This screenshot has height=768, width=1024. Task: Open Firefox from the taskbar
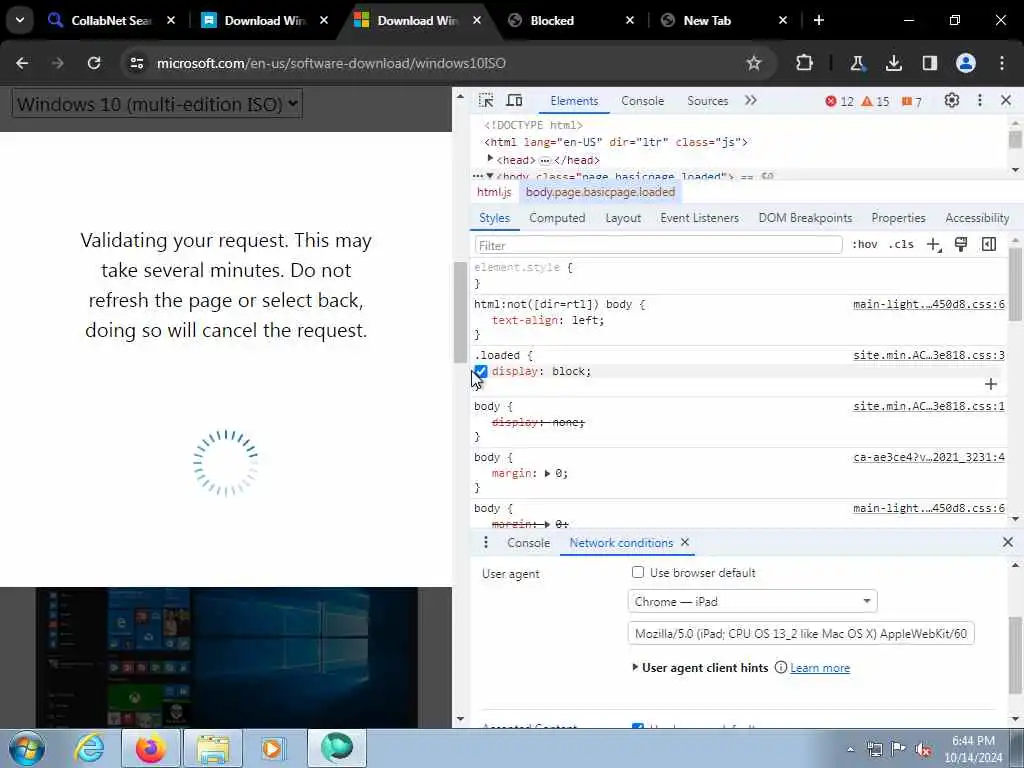[150, 748]
